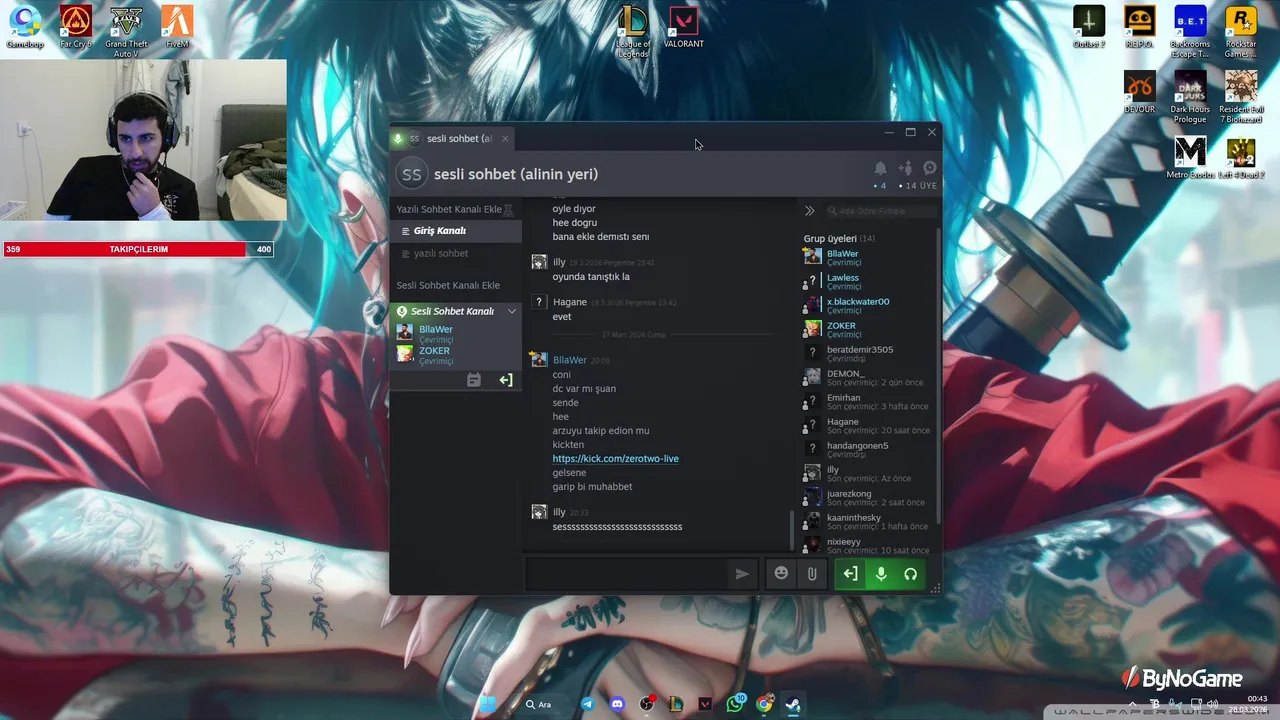Open Far Cry 6 desktop shortcut

coord(75,27)
